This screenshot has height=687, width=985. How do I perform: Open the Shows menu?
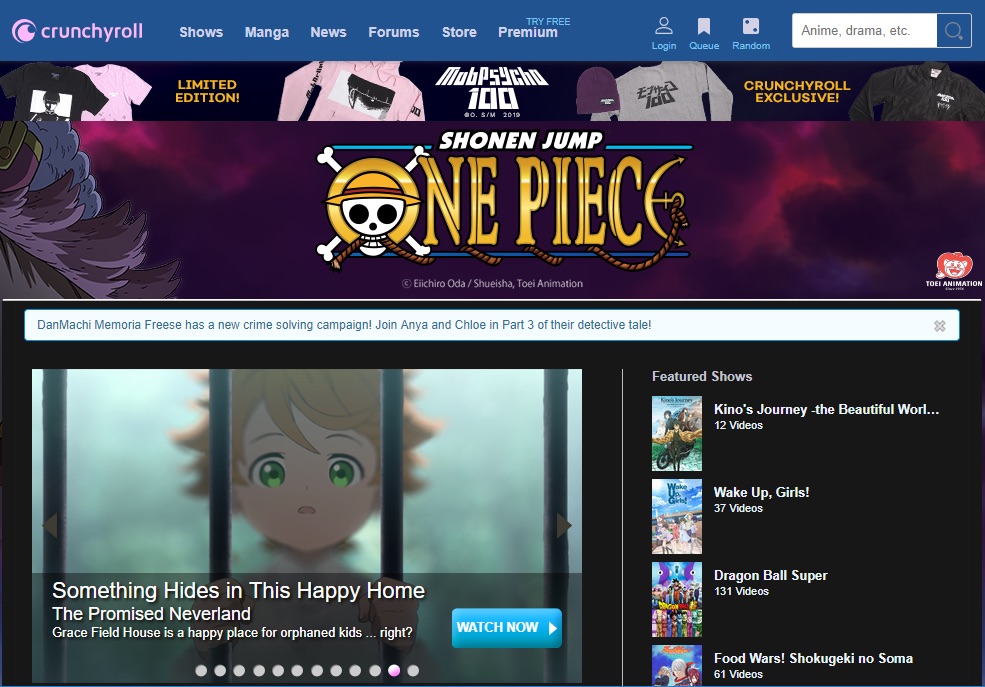tap(201, 32)
